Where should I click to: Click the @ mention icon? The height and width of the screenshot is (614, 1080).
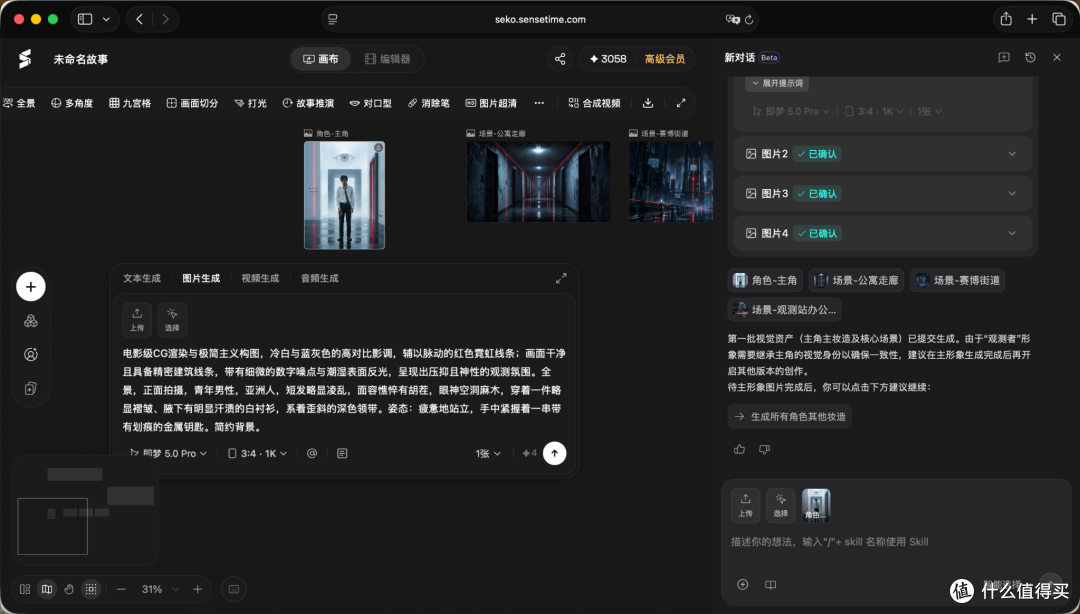[x=312, y=453]
